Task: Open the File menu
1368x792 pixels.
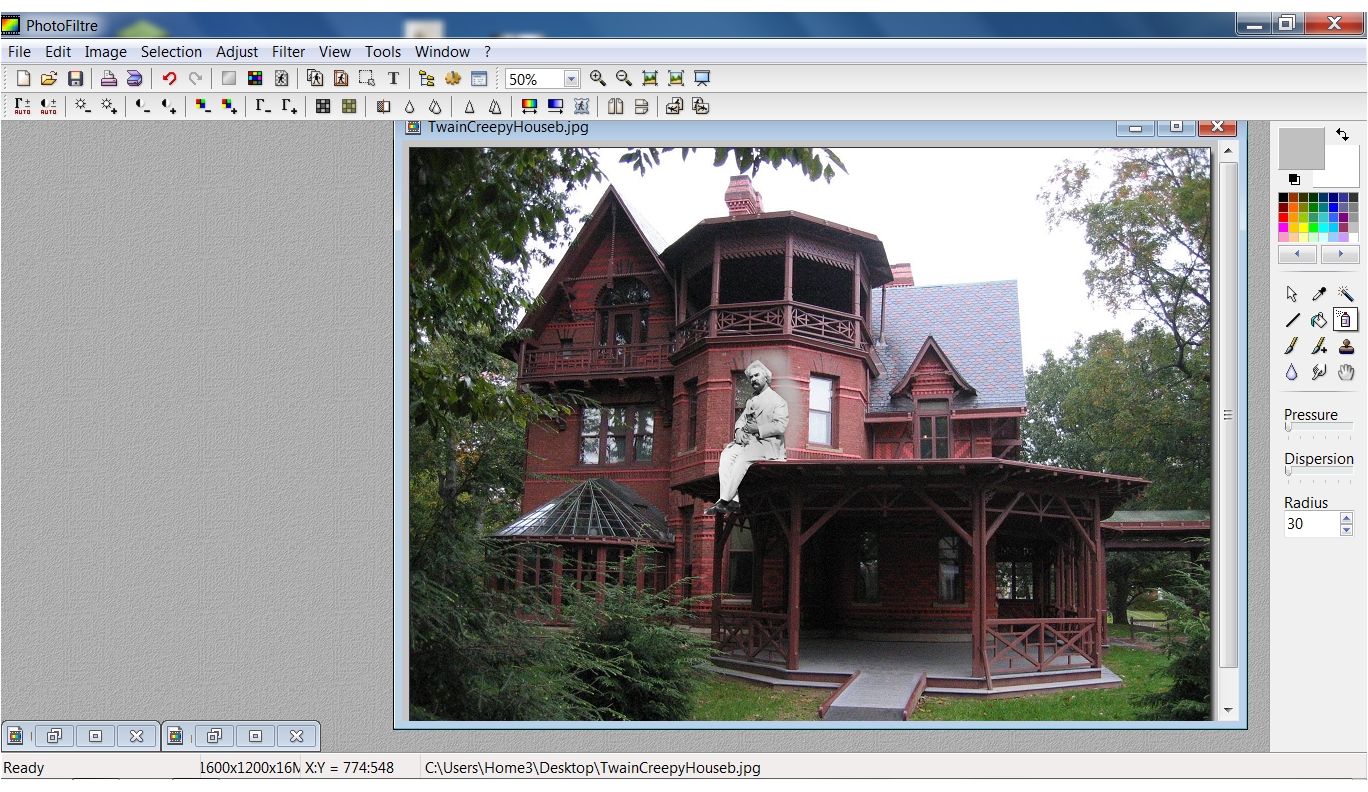Action: [x=19, y=52]
